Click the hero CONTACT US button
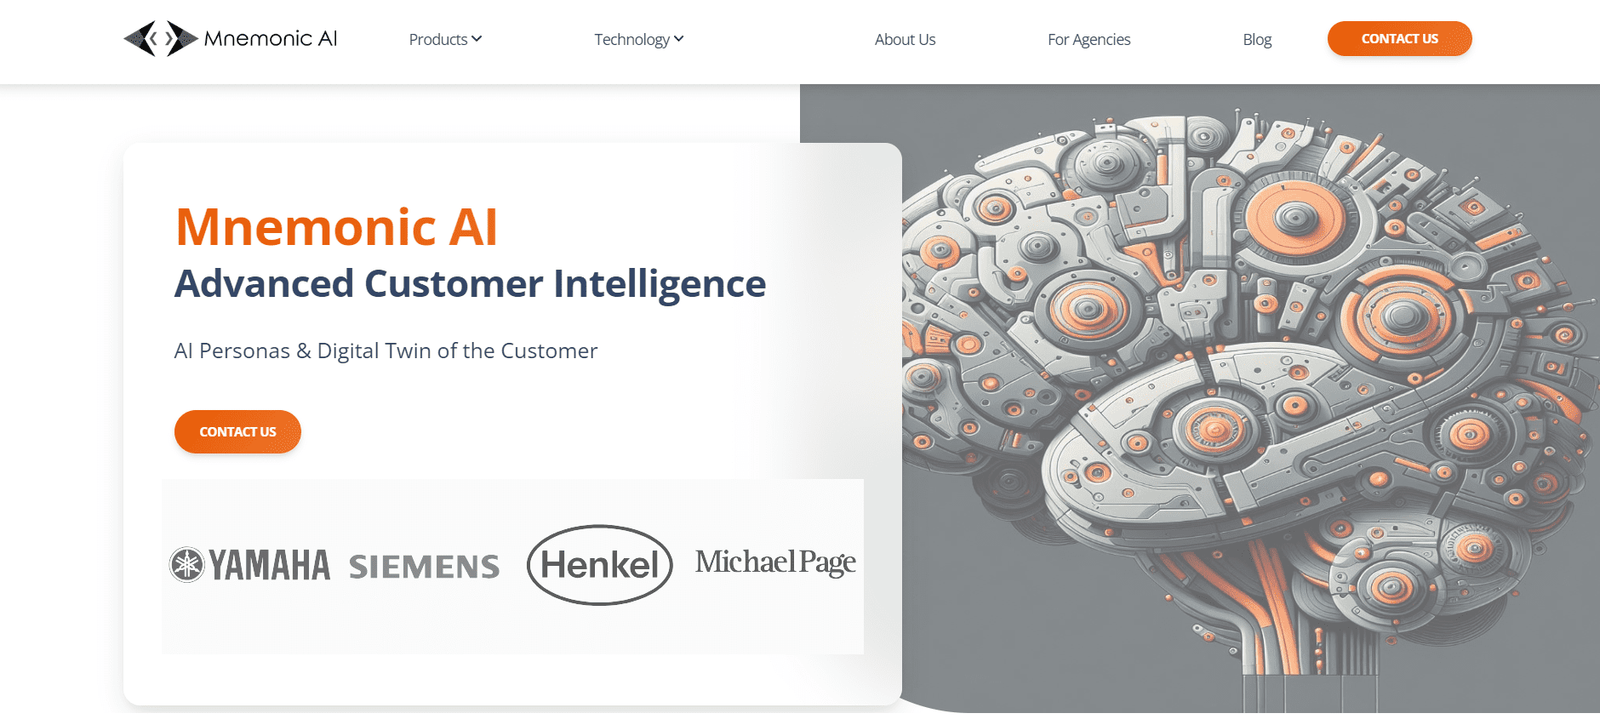This screenshot has height=724, width=1600. (x=238, y=432)
